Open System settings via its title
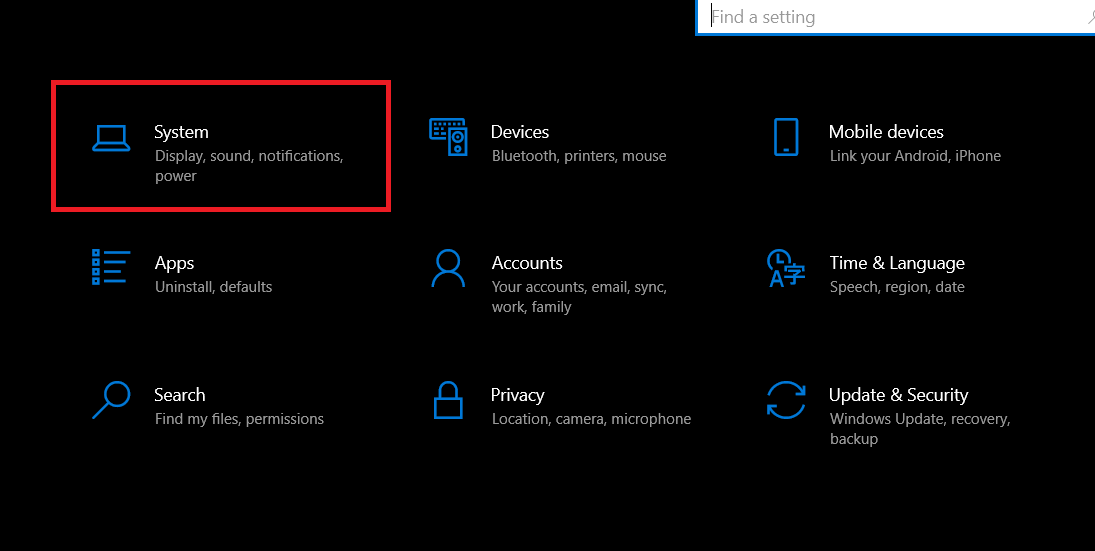The width and height of the screenshot is (1095, 551). click(x=181, y=132)
